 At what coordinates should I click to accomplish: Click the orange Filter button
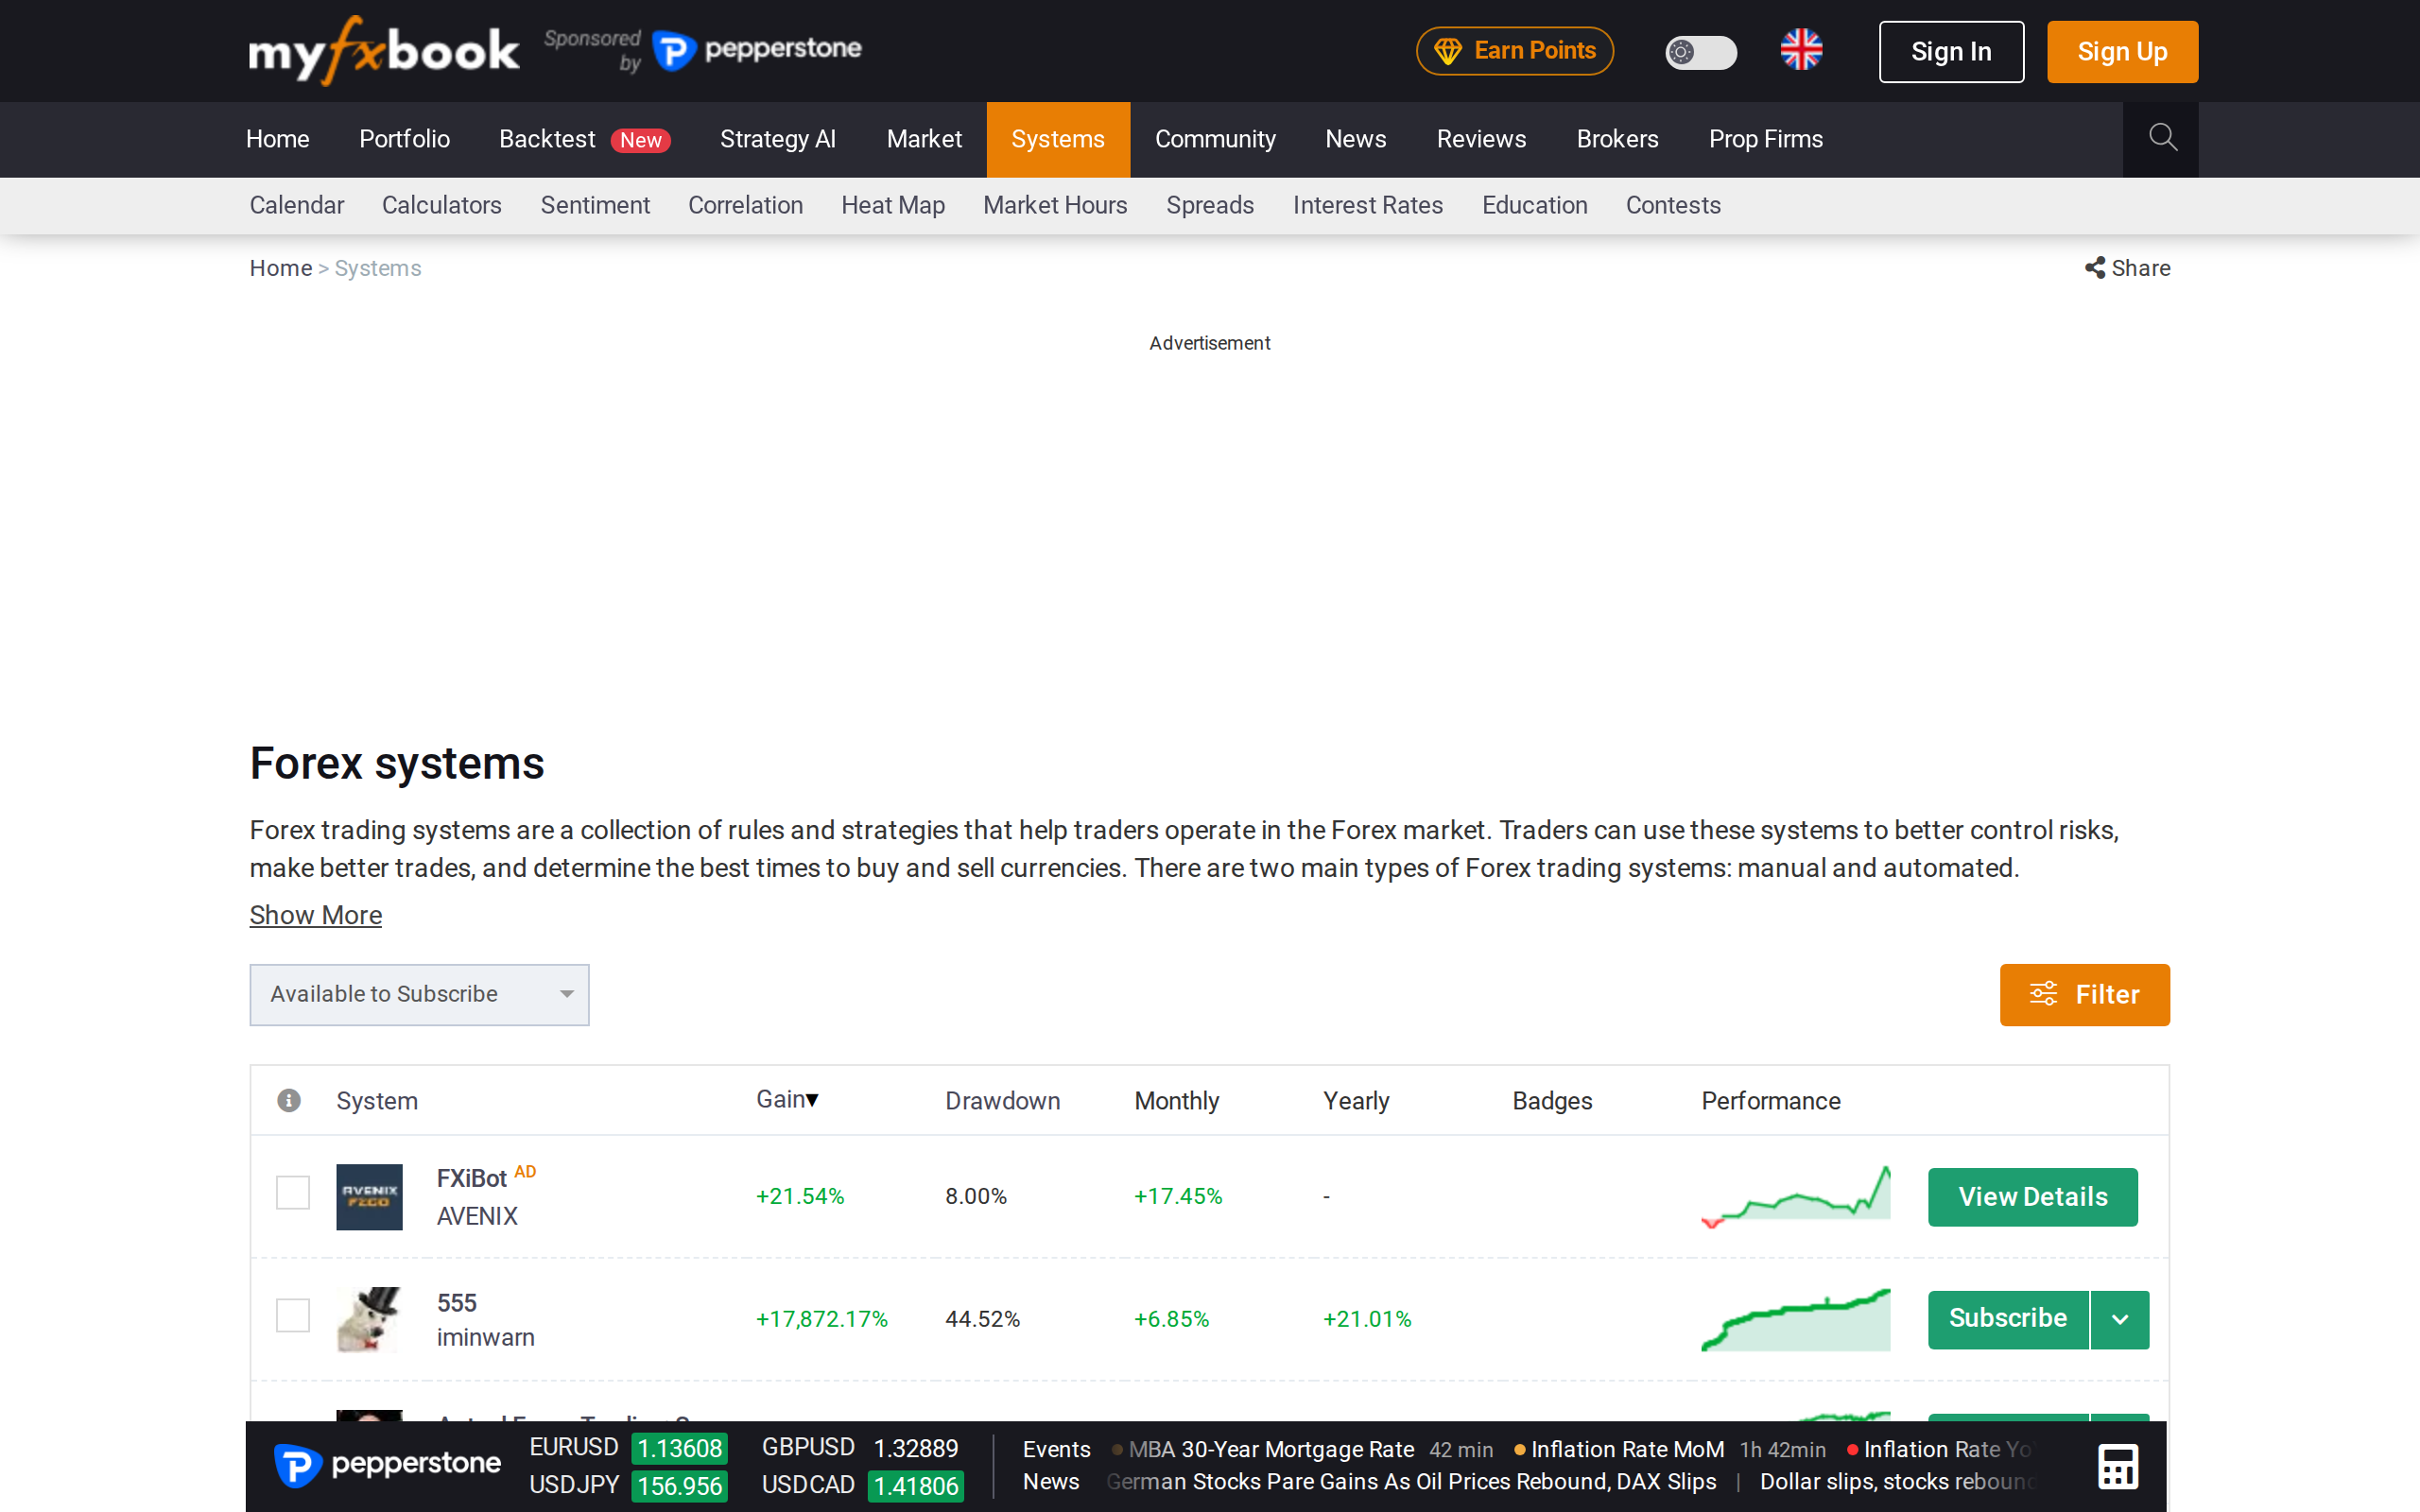tap(2084, 995)
